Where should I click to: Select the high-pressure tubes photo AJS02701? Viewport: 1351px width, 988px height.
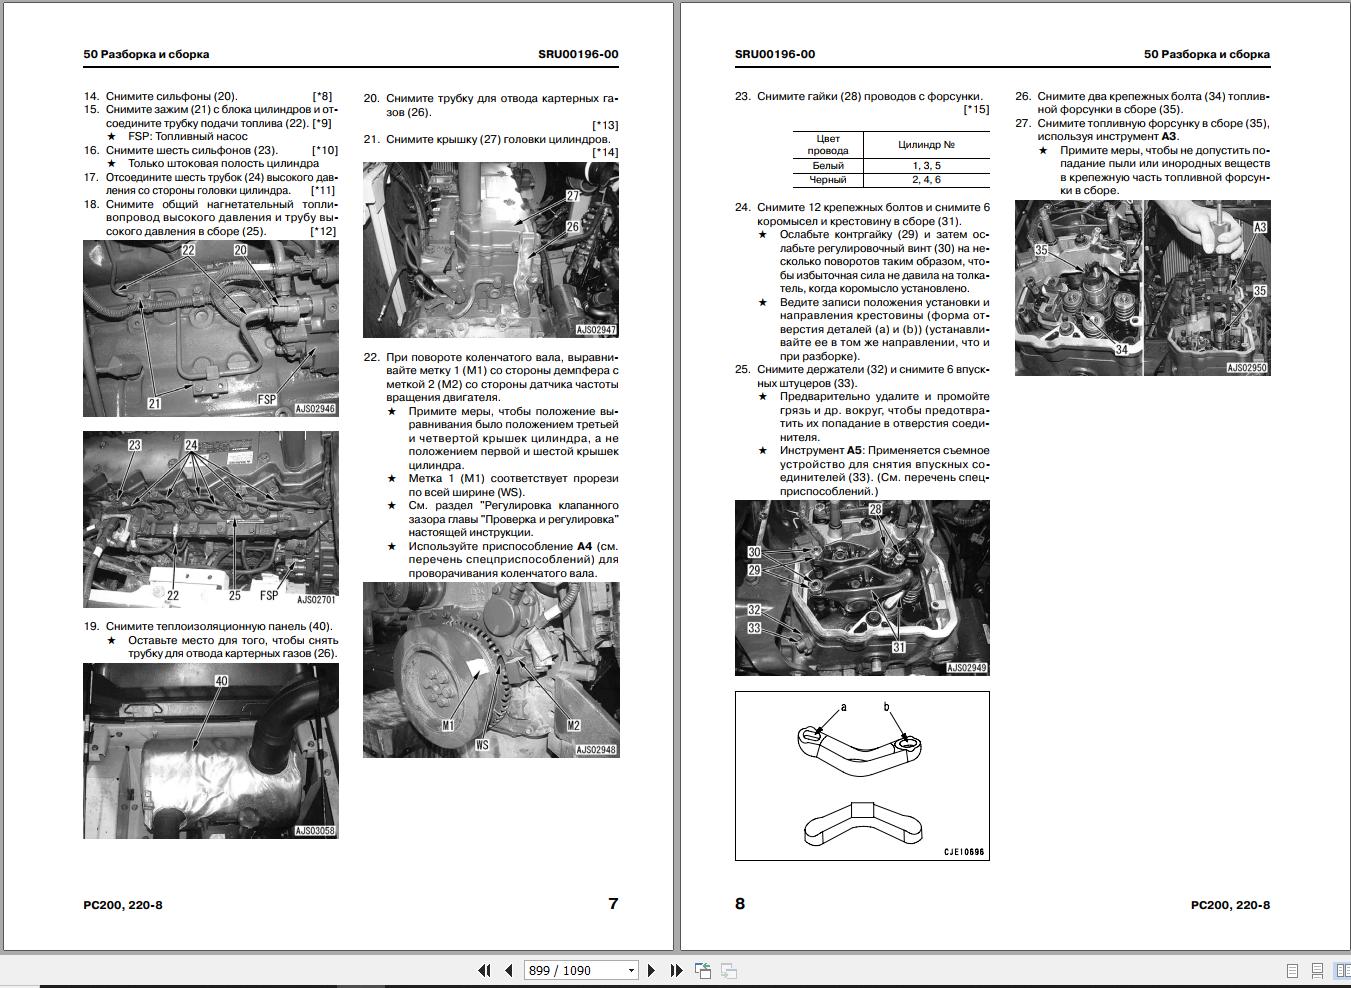(210, 519)
